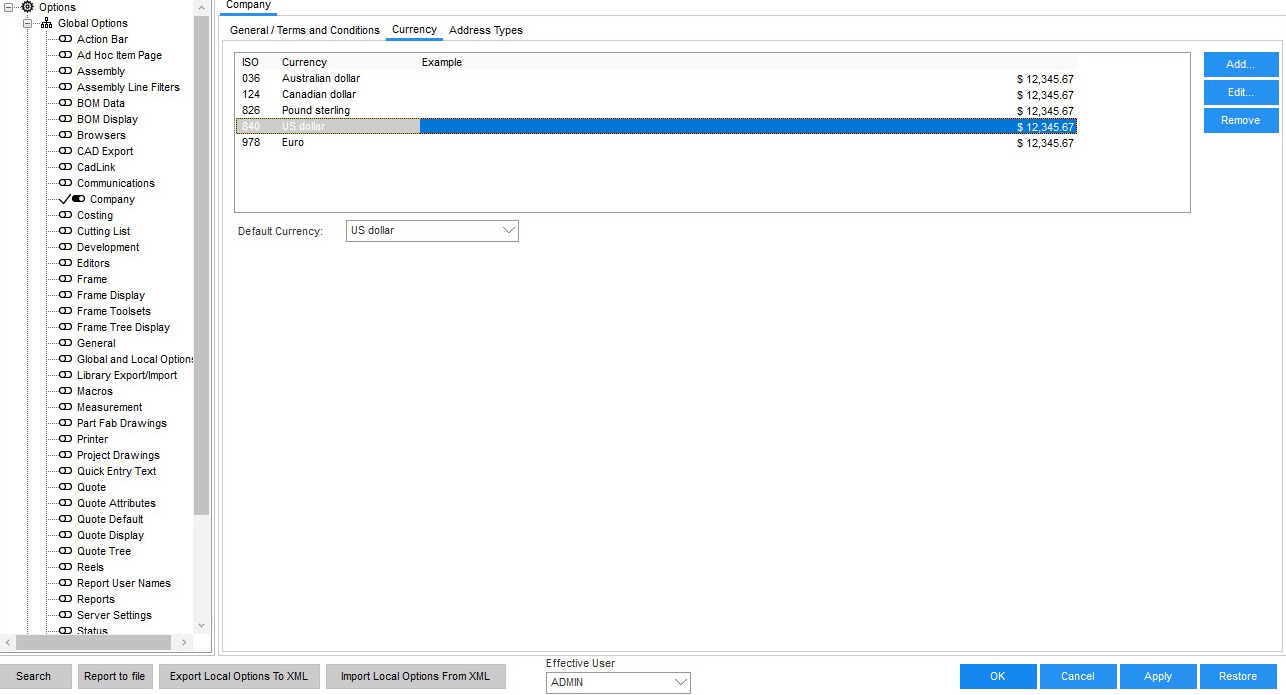Click the icon beside Costing
The image size is (1286, 695).
tap(66, 215)
